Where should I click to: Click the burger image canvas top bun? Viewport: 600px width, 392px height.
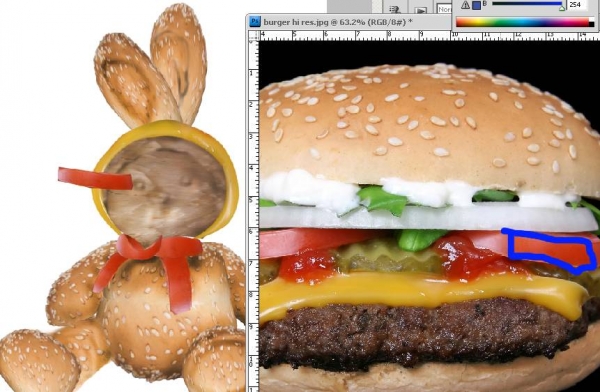(429, 126)
